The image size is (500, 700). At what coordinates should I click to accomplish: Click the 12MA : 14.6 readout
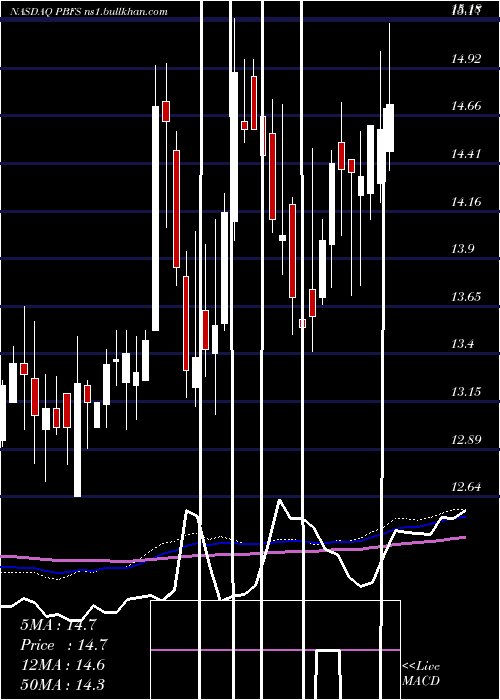tap(63, 664)
